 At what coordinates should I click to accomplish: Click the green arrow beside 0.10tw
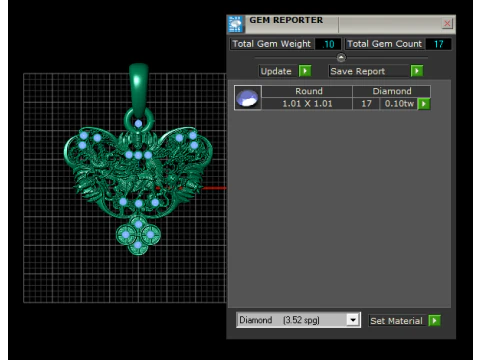click(x=424, y=104)
